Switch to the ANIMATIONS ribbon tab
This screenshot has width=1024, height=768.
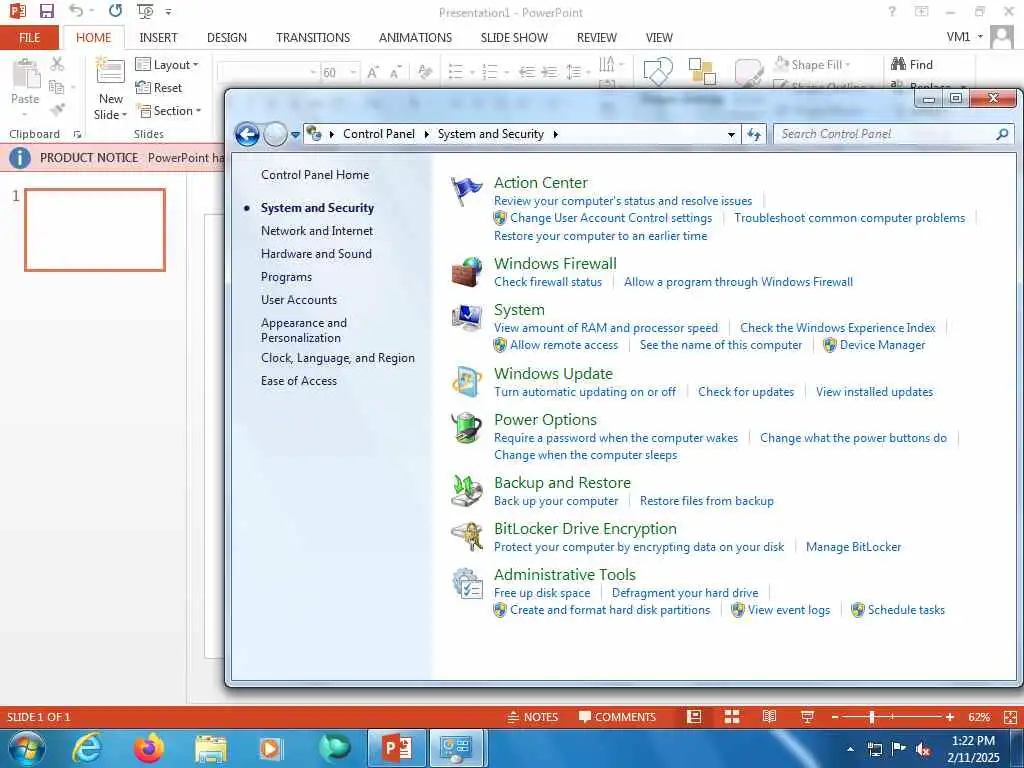(x=415, y=38)
